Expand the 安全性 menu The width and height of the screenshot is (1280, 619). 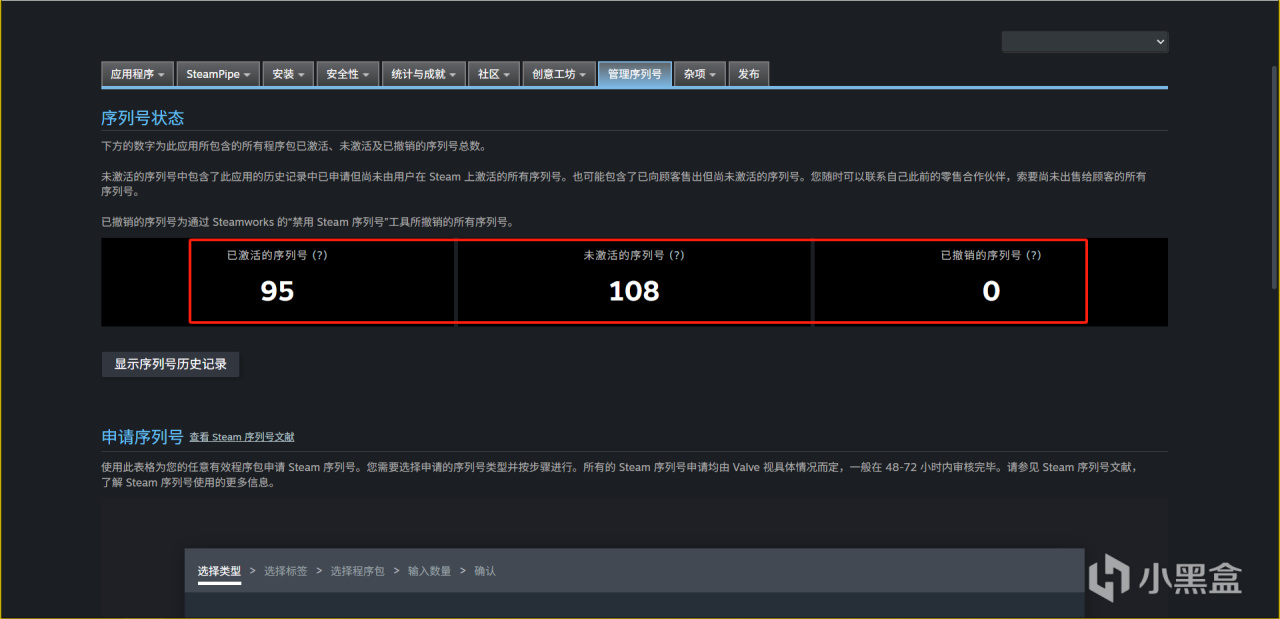(x=348, y=74)
